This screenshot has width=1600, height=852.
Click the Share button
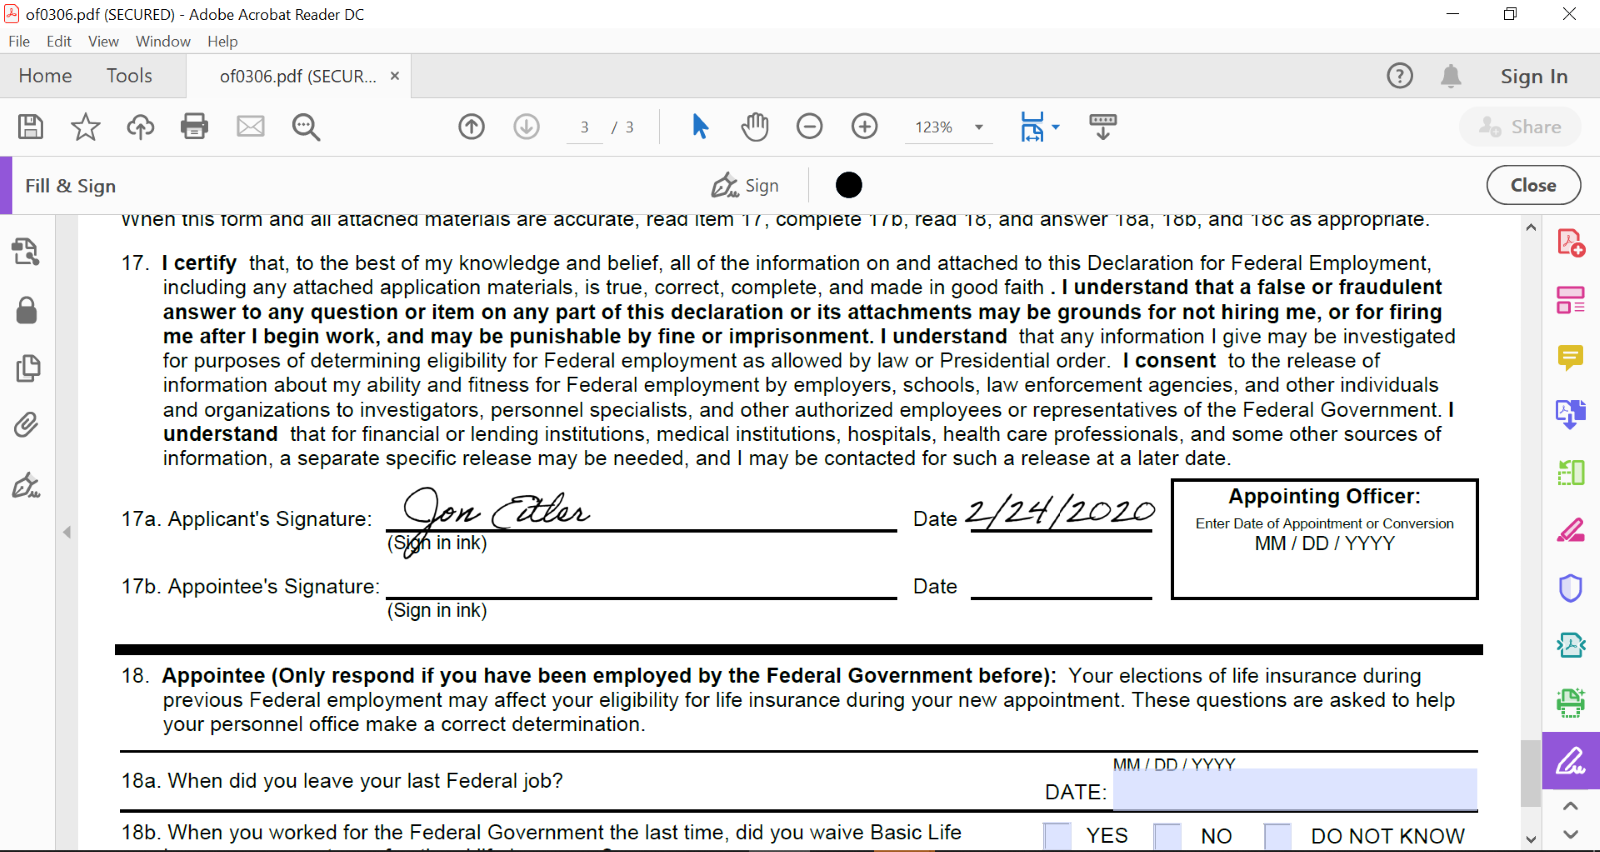[x=1520, y=127]
